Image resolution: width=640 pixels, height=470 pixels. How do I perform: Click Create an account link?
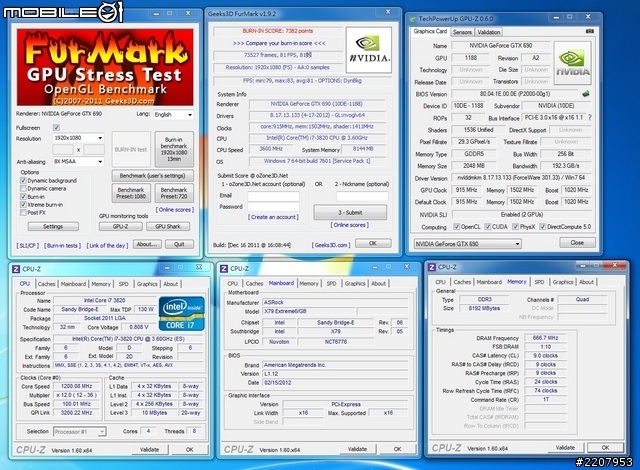click(x=273, y=217)
